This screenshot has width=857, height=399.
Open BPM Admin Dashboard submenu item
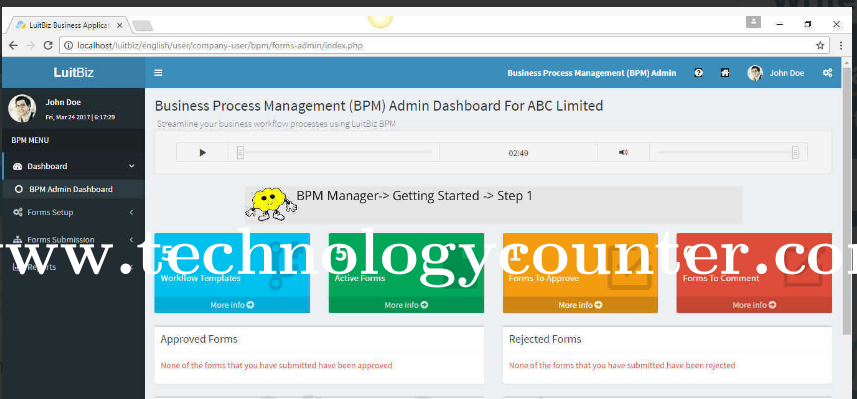point(71,189)
